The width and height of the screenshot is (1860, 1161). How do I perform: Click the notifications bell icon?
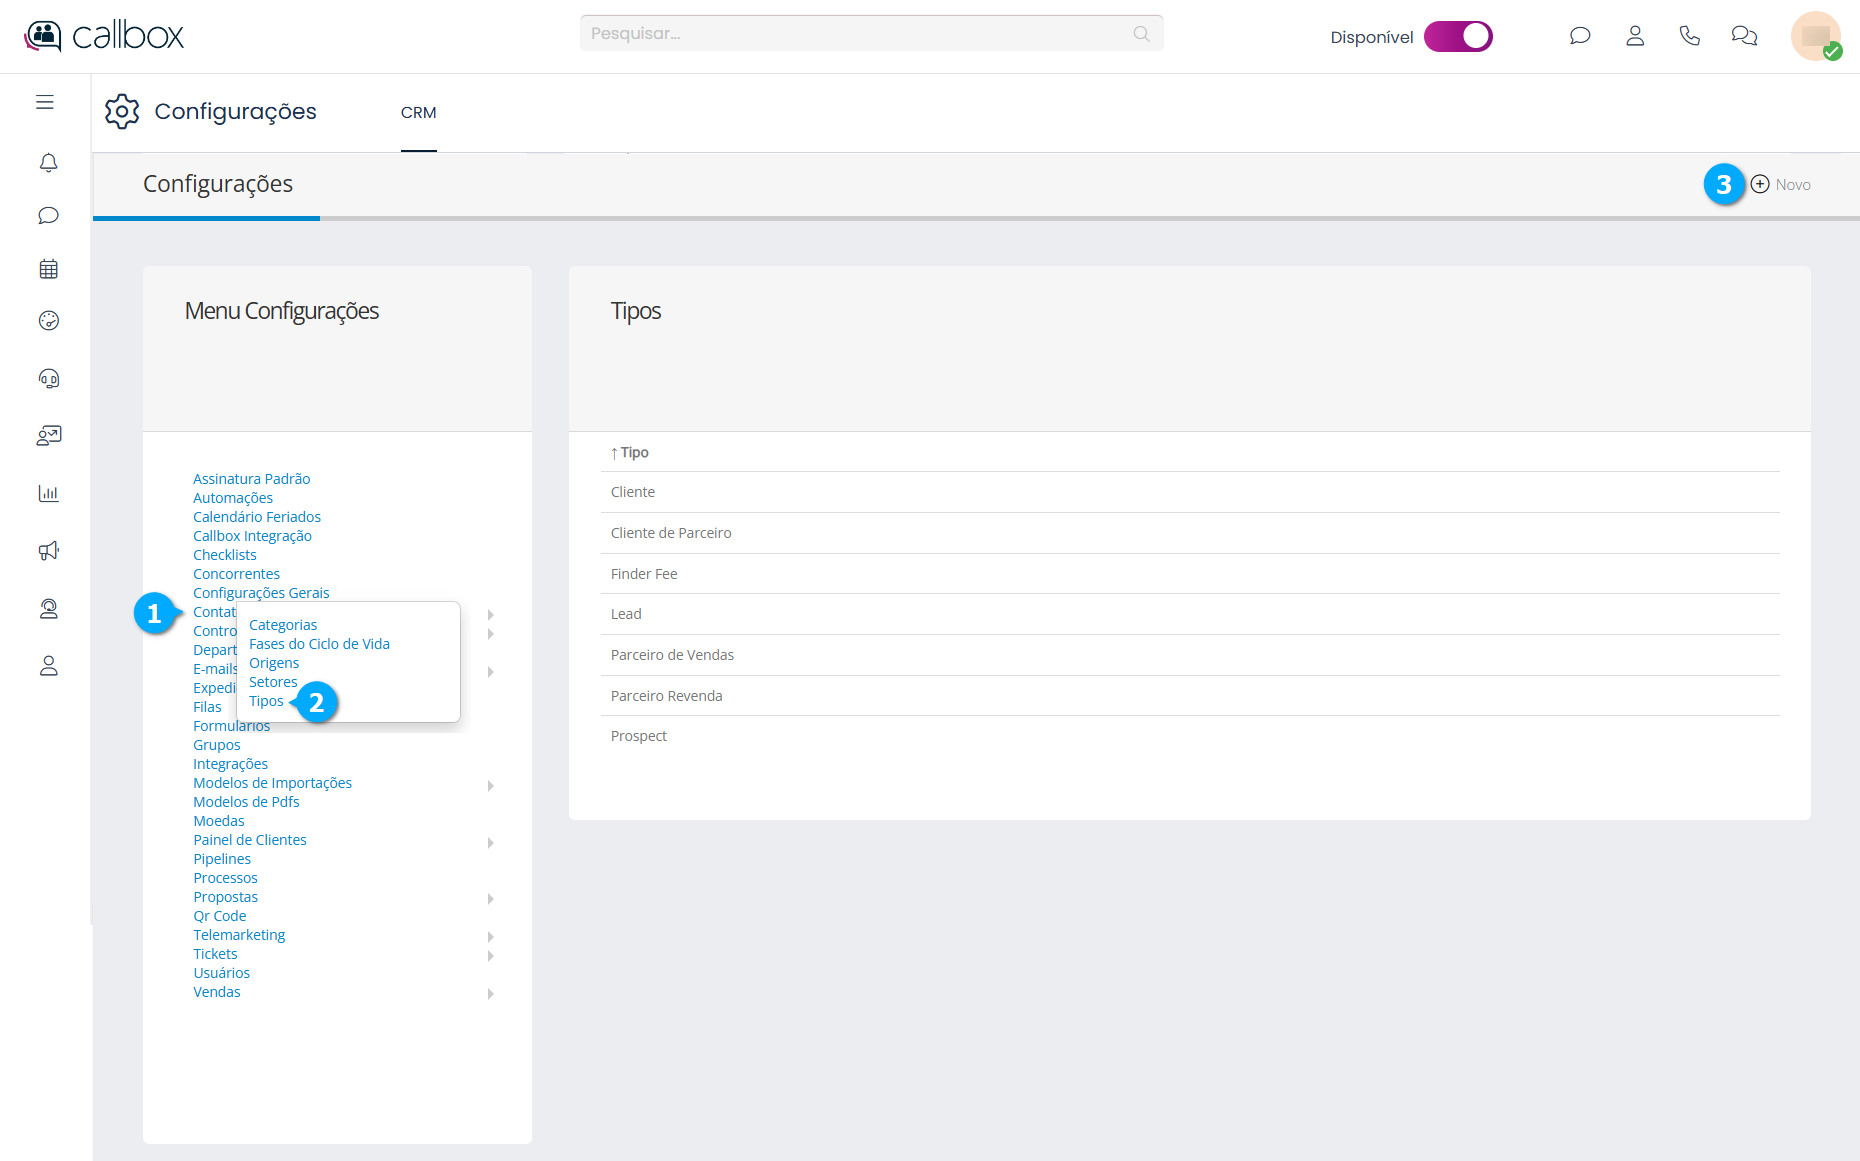[x=48, y=162]
